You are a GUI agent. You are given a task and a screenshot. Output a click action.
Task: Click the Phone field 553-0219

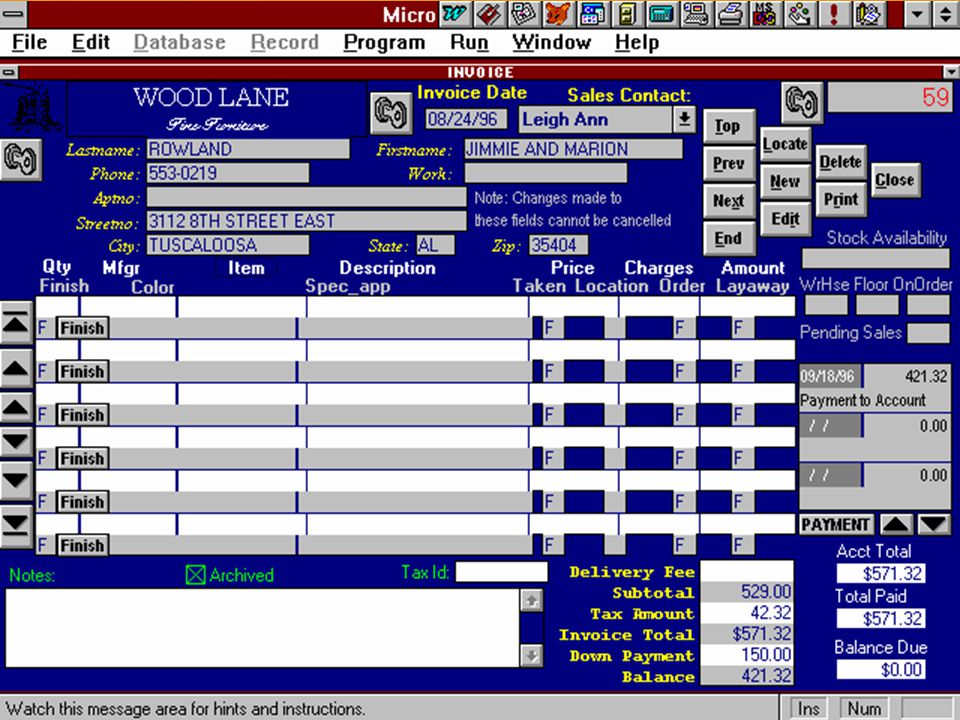point(228,173)
